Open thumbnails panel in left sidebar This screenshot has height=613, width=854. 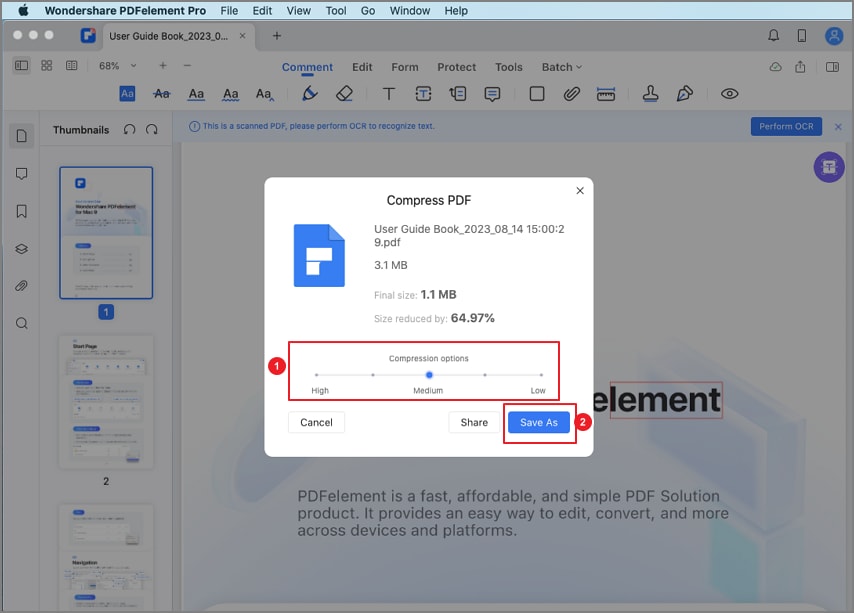(x=21, y=136)
